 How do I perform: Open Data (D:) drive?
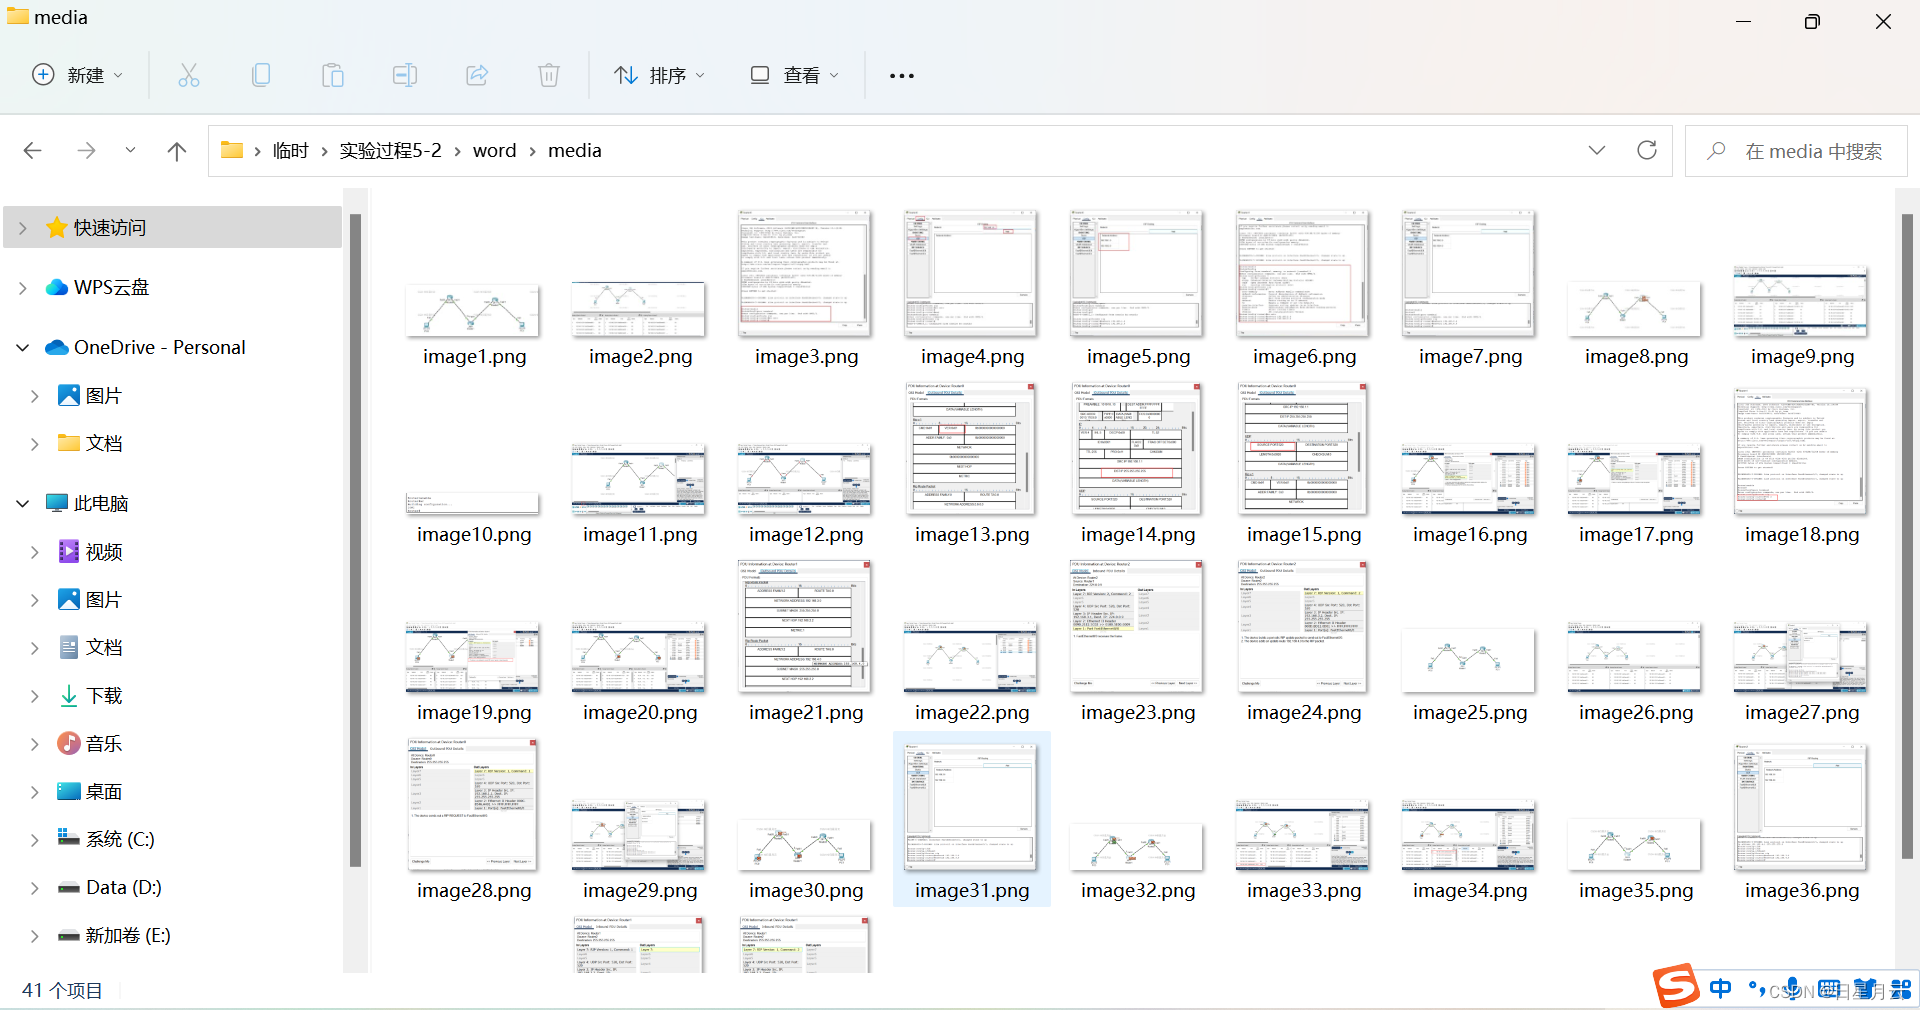point(124,888)
